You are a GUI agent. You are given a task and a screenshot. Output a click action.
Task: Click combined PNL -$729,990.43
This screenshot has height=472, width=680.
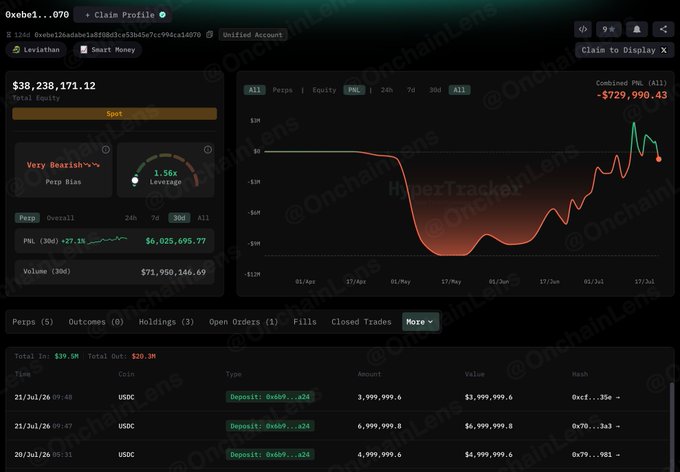[x=632, y=95]
